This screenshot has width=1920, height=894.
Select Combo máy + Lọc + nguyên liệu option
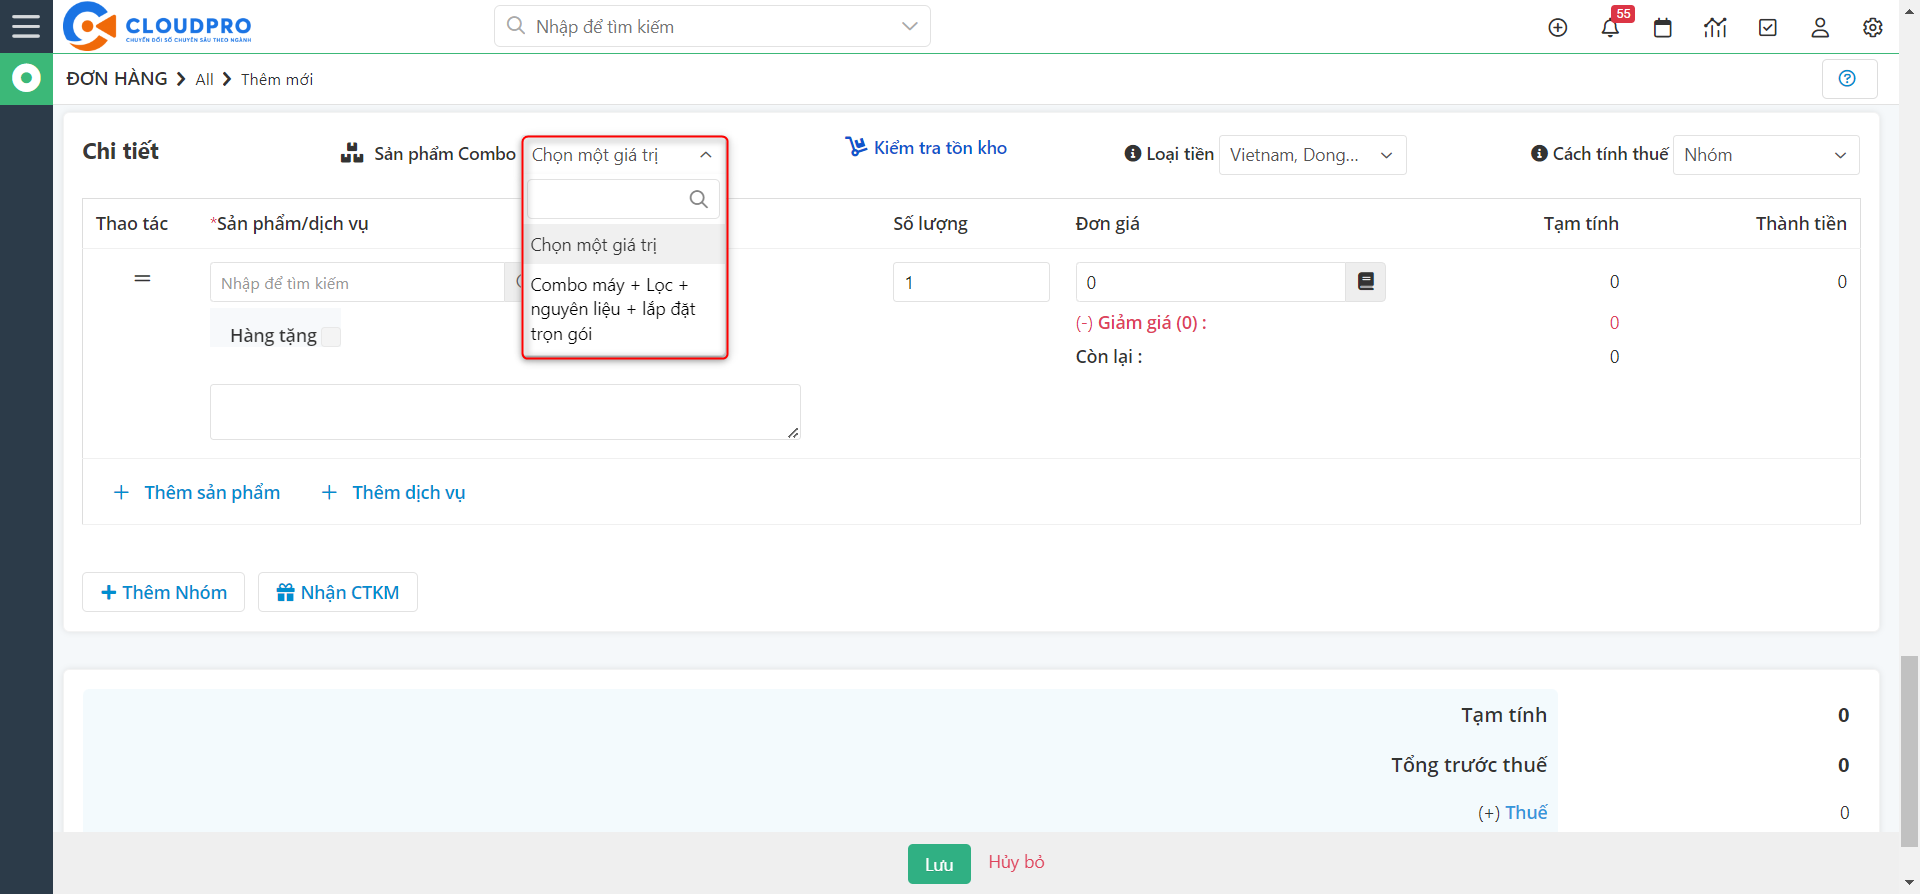pyautogui.click(x=624, y=309)
